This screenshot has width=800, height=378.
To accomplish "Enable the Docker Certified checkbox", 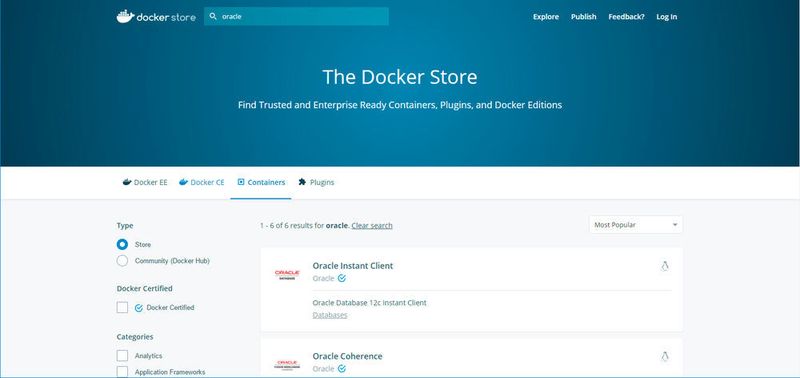I will [x=122, y=308].
